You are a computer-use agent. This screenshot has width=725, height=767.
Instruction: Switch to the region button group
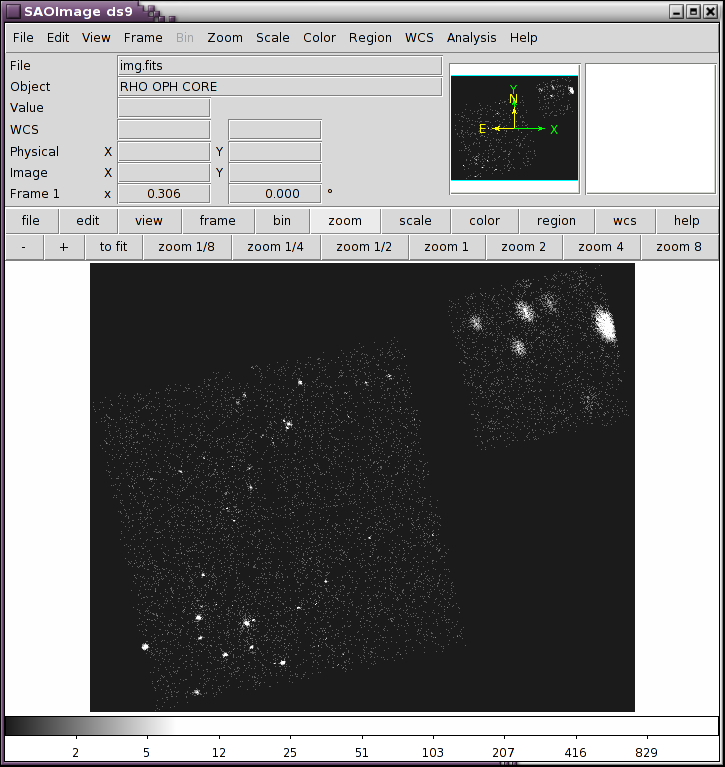(x=556, y=221)
